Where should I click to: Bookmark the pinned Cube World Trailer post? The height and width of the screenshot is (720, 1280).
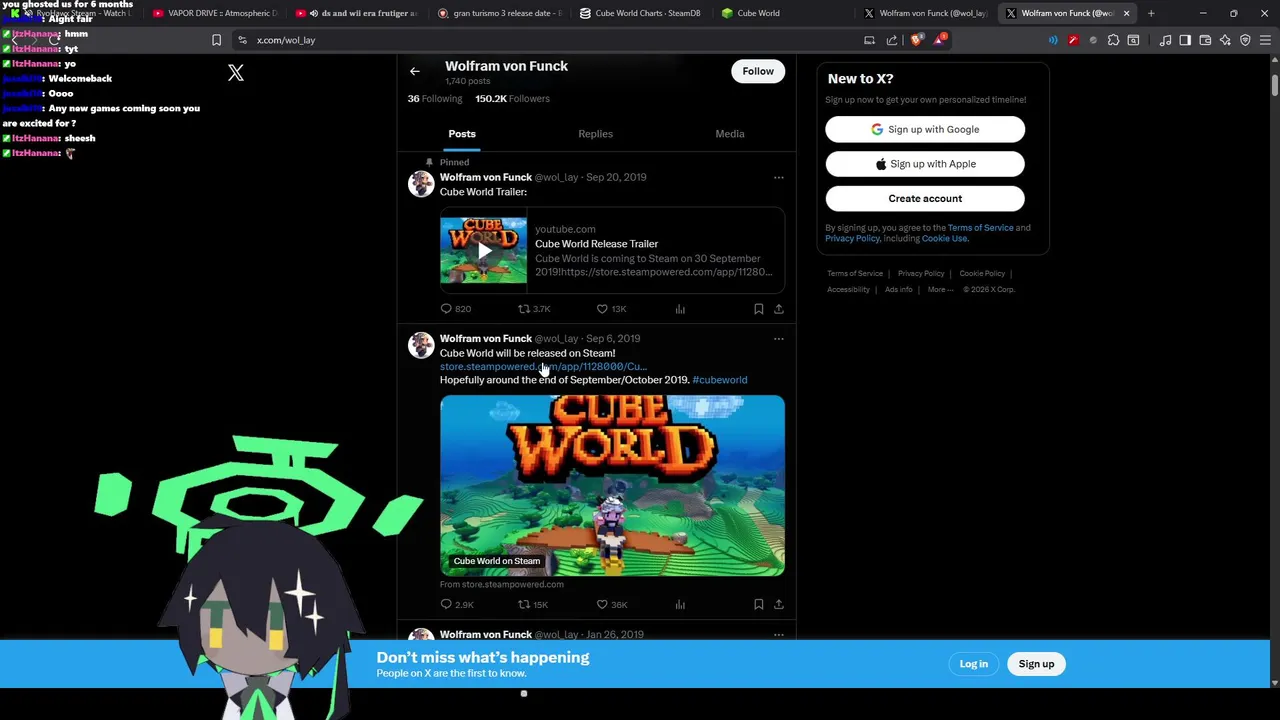758,309
